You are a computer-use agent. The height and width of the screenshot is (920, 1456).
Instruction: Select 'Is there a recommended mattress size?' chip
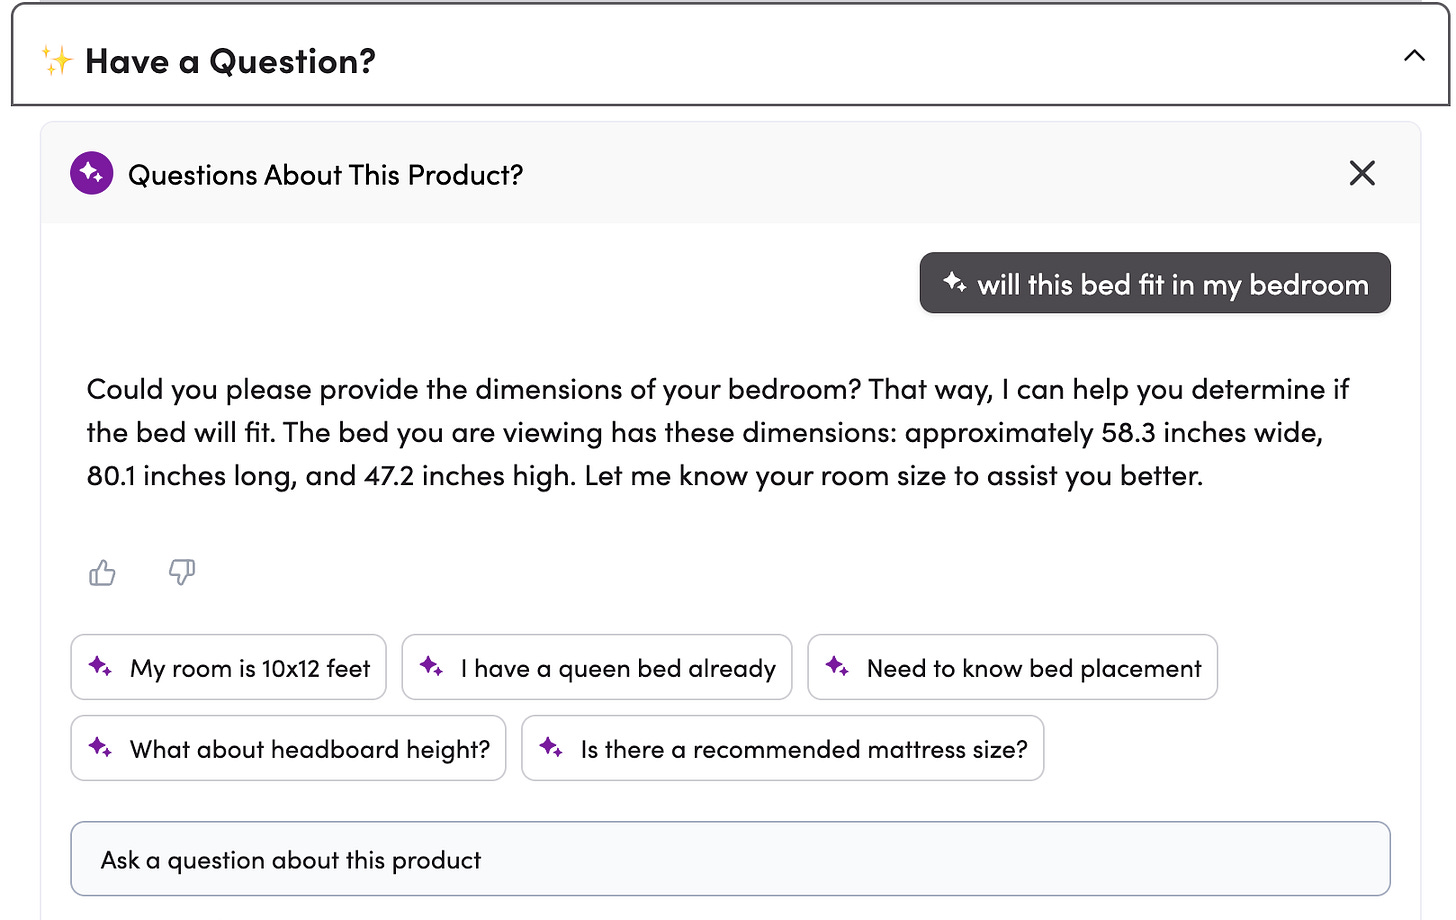tap(783, 748)
